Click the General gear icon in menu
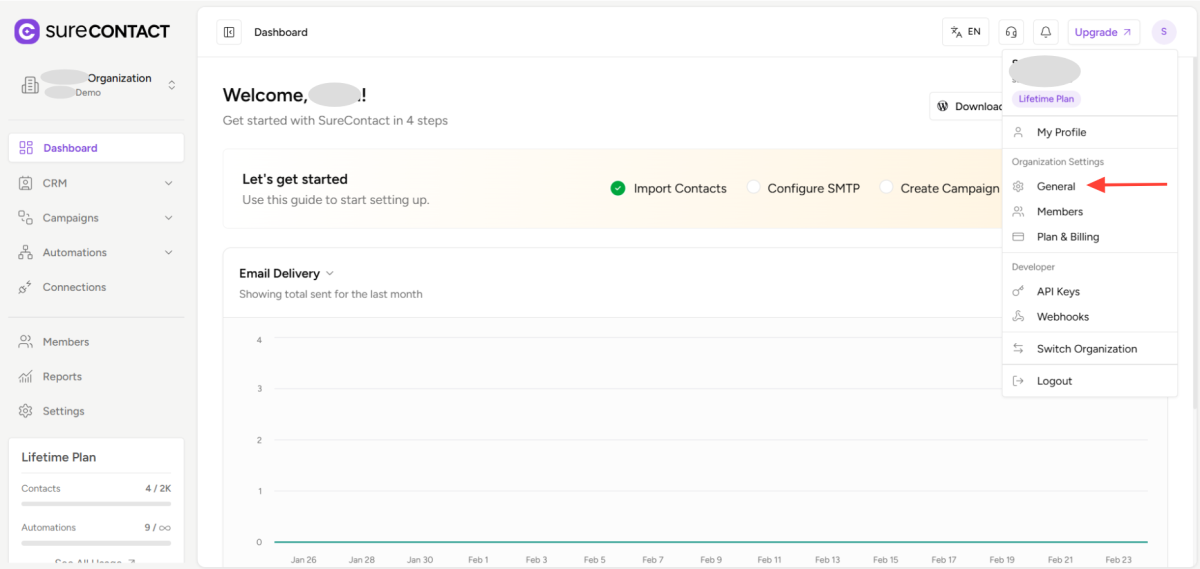The image size is (1200, 569). point(1018,186)
